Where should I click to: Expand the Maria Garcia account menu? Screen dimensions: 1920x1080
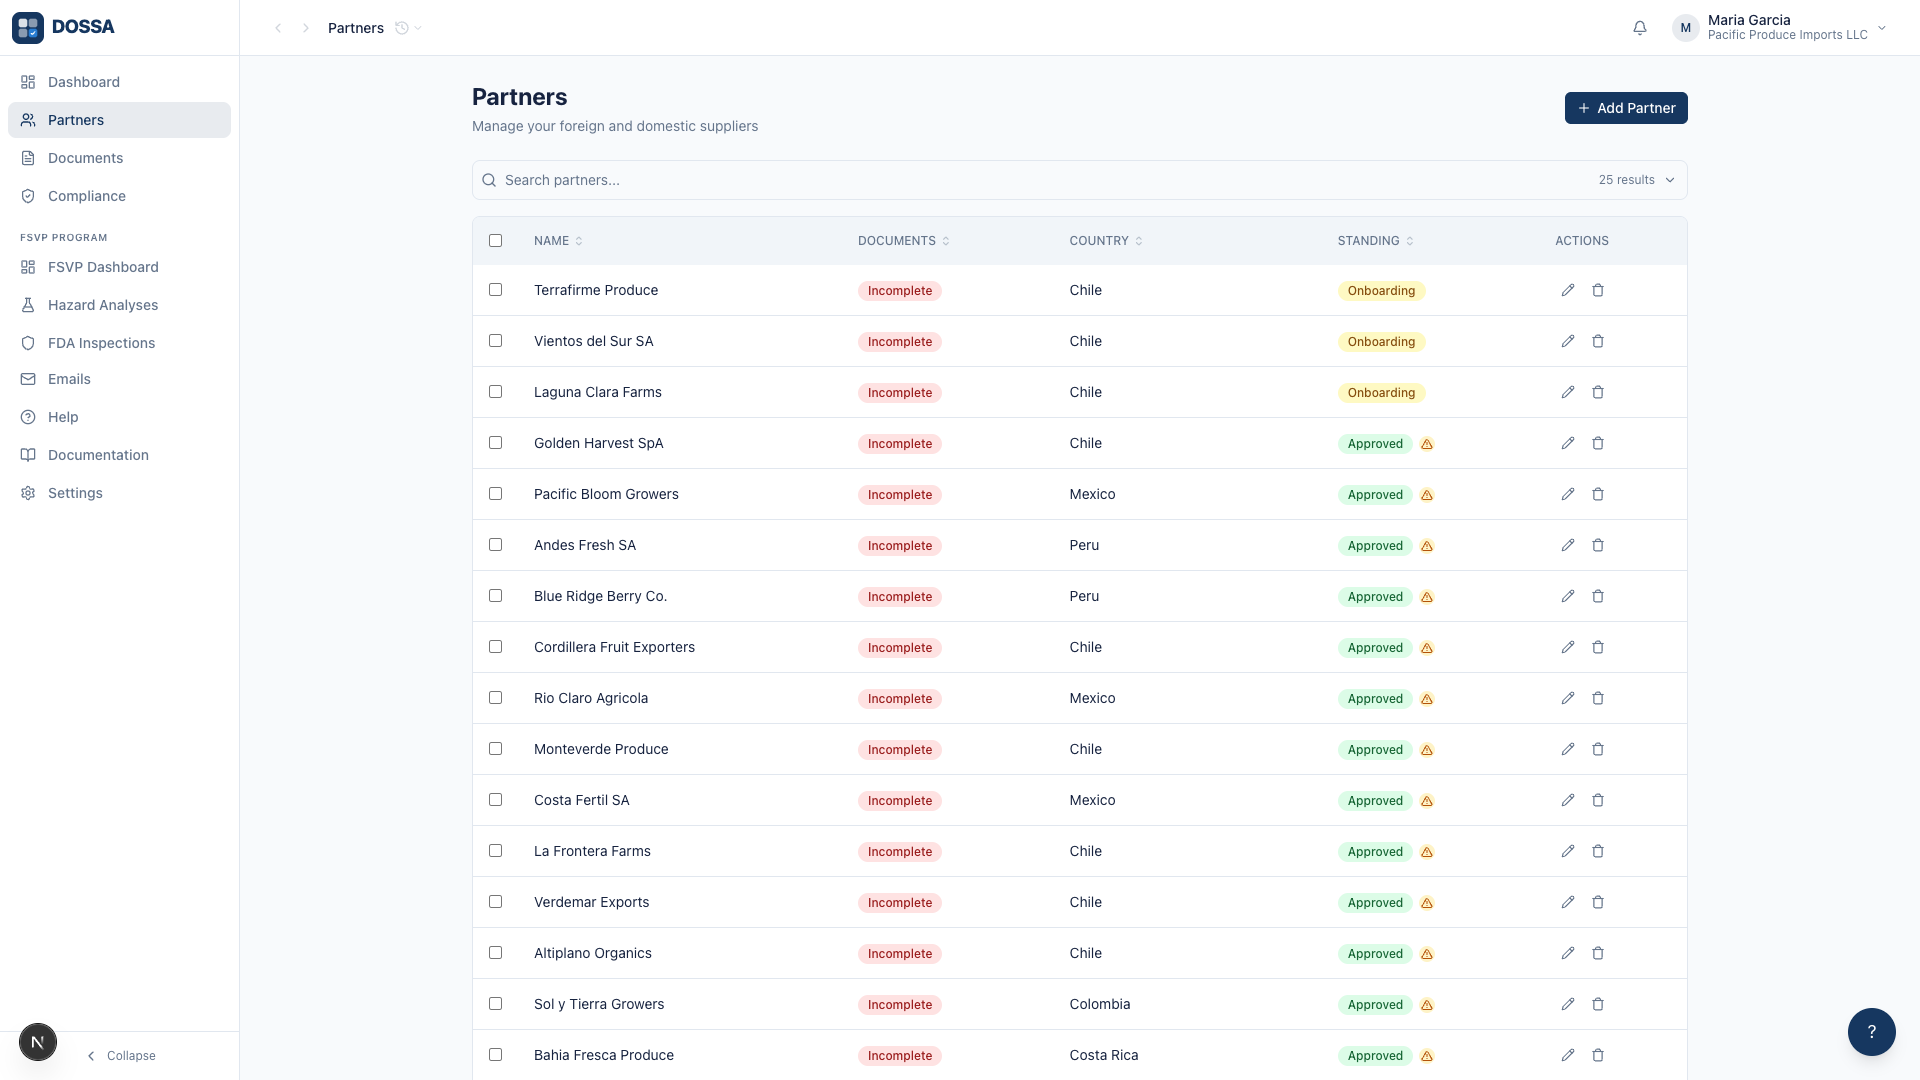(x=1780, y=28)
